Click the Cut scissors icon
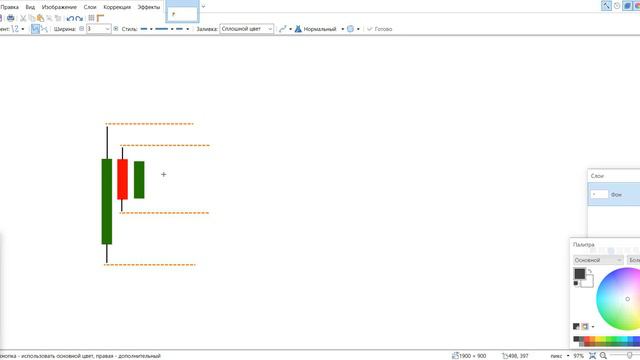This screenshot has width=640, height=360. [x=23, y=18]
